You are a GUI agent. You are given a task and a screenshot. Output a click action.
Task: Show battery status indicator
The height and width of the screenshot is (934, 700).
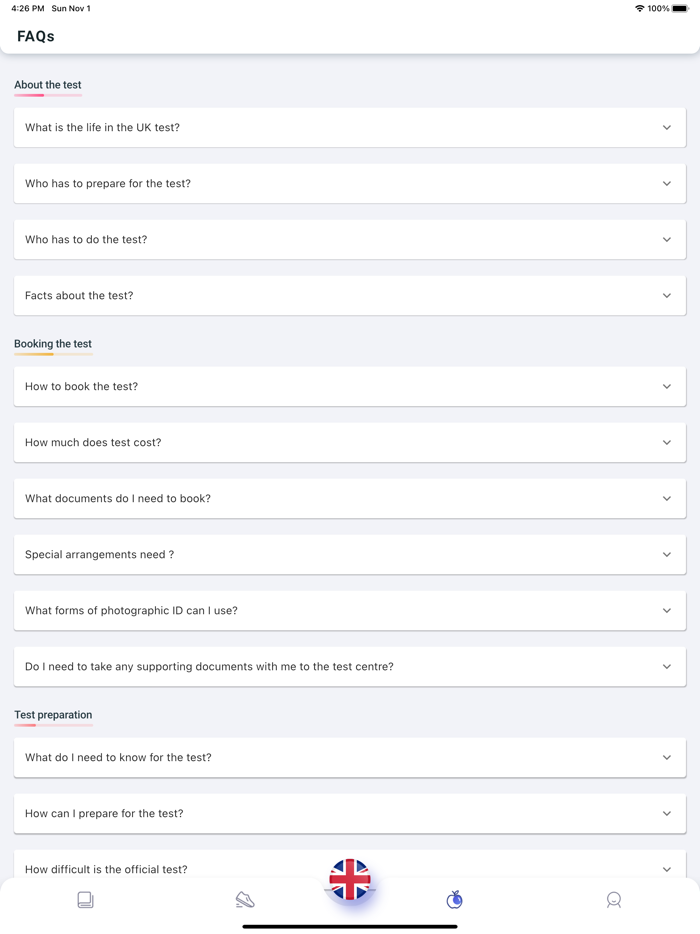[683, 8]
